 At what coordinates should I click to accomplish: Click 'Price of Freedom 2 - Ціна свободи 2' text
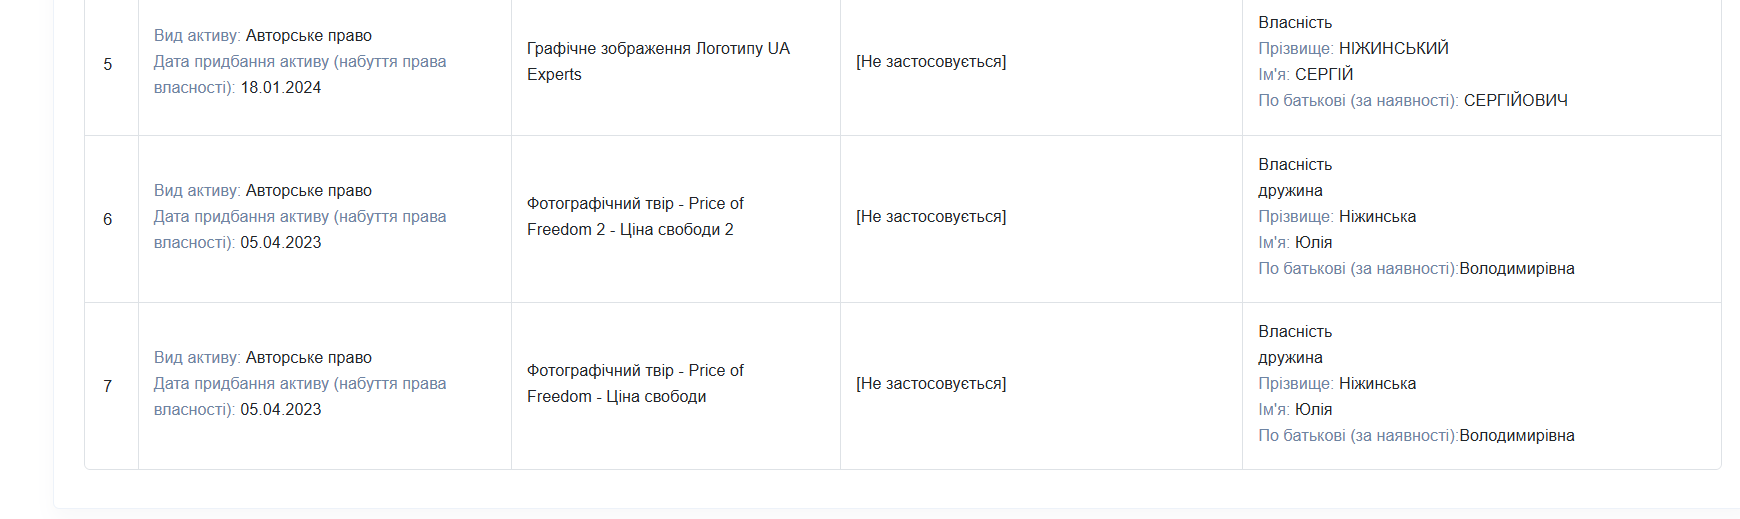[x=635, y=217]
